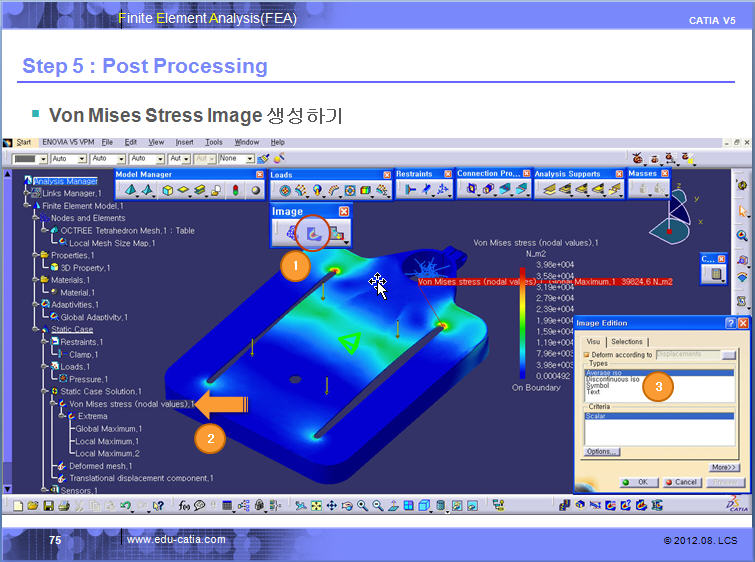The height and width of the screenshot is (562, 755).
Task: Select 'Discontinuous iso' in Types list
Action: (x=613, y=379)
